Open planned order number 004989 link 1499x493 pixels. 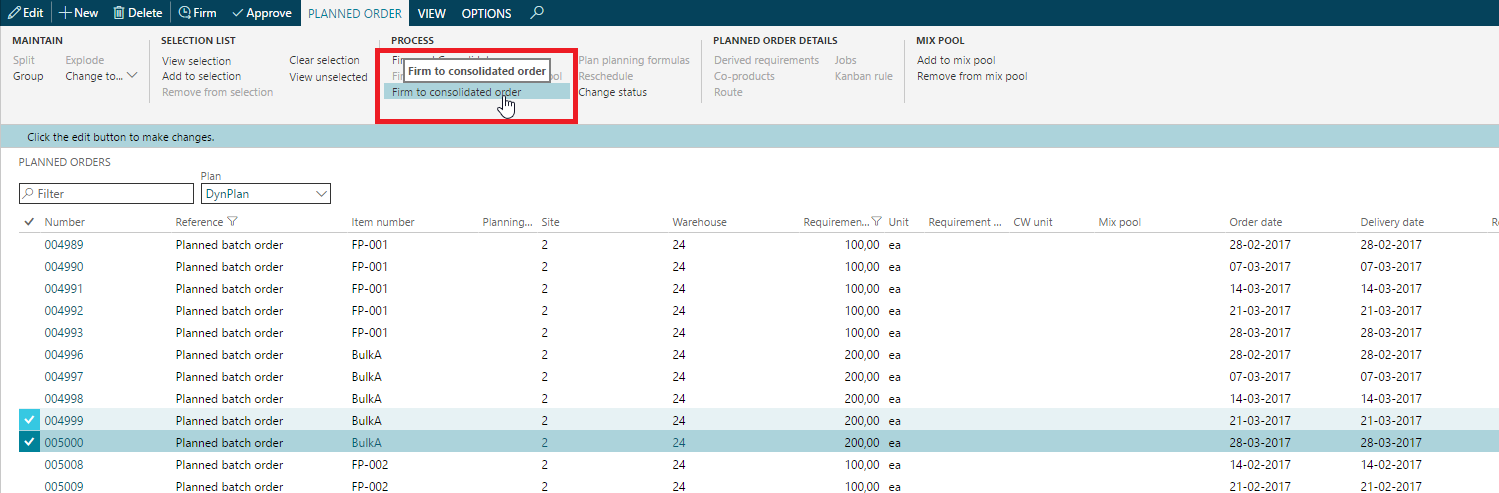64,245
